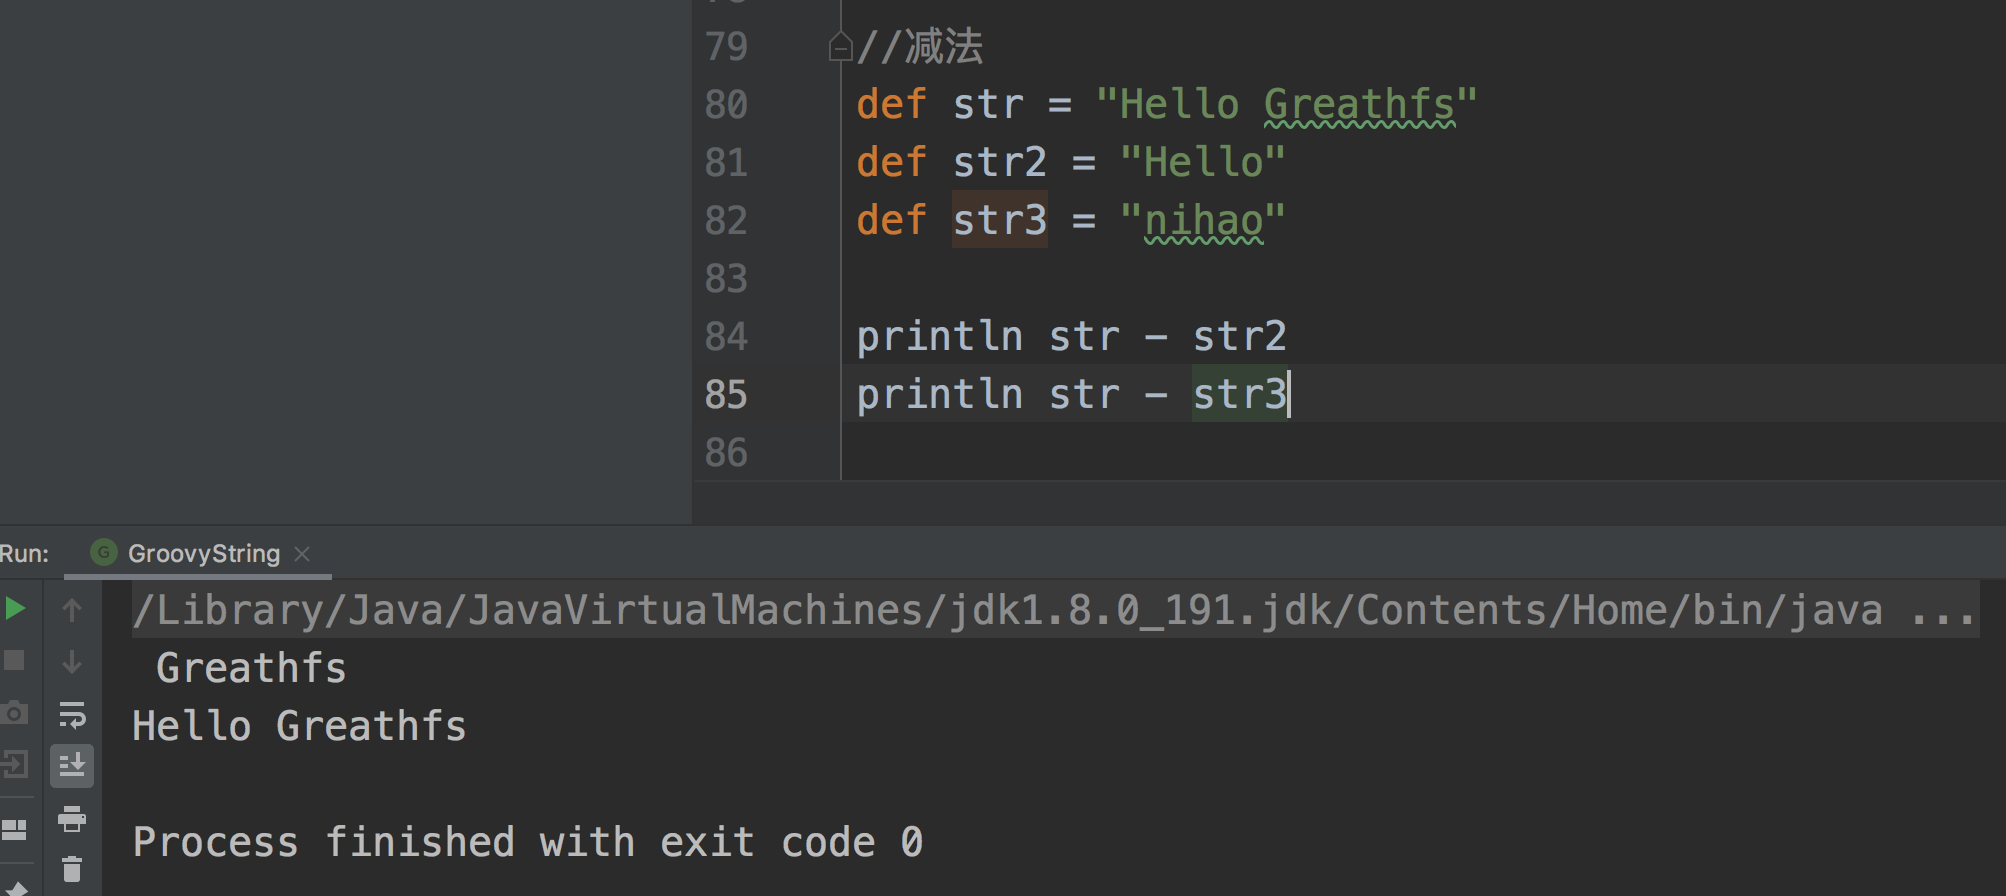This screenshot has height=896, width=2006.
Task: Click the 'def' keyword on line 80
Action: (x=892, y=104)
